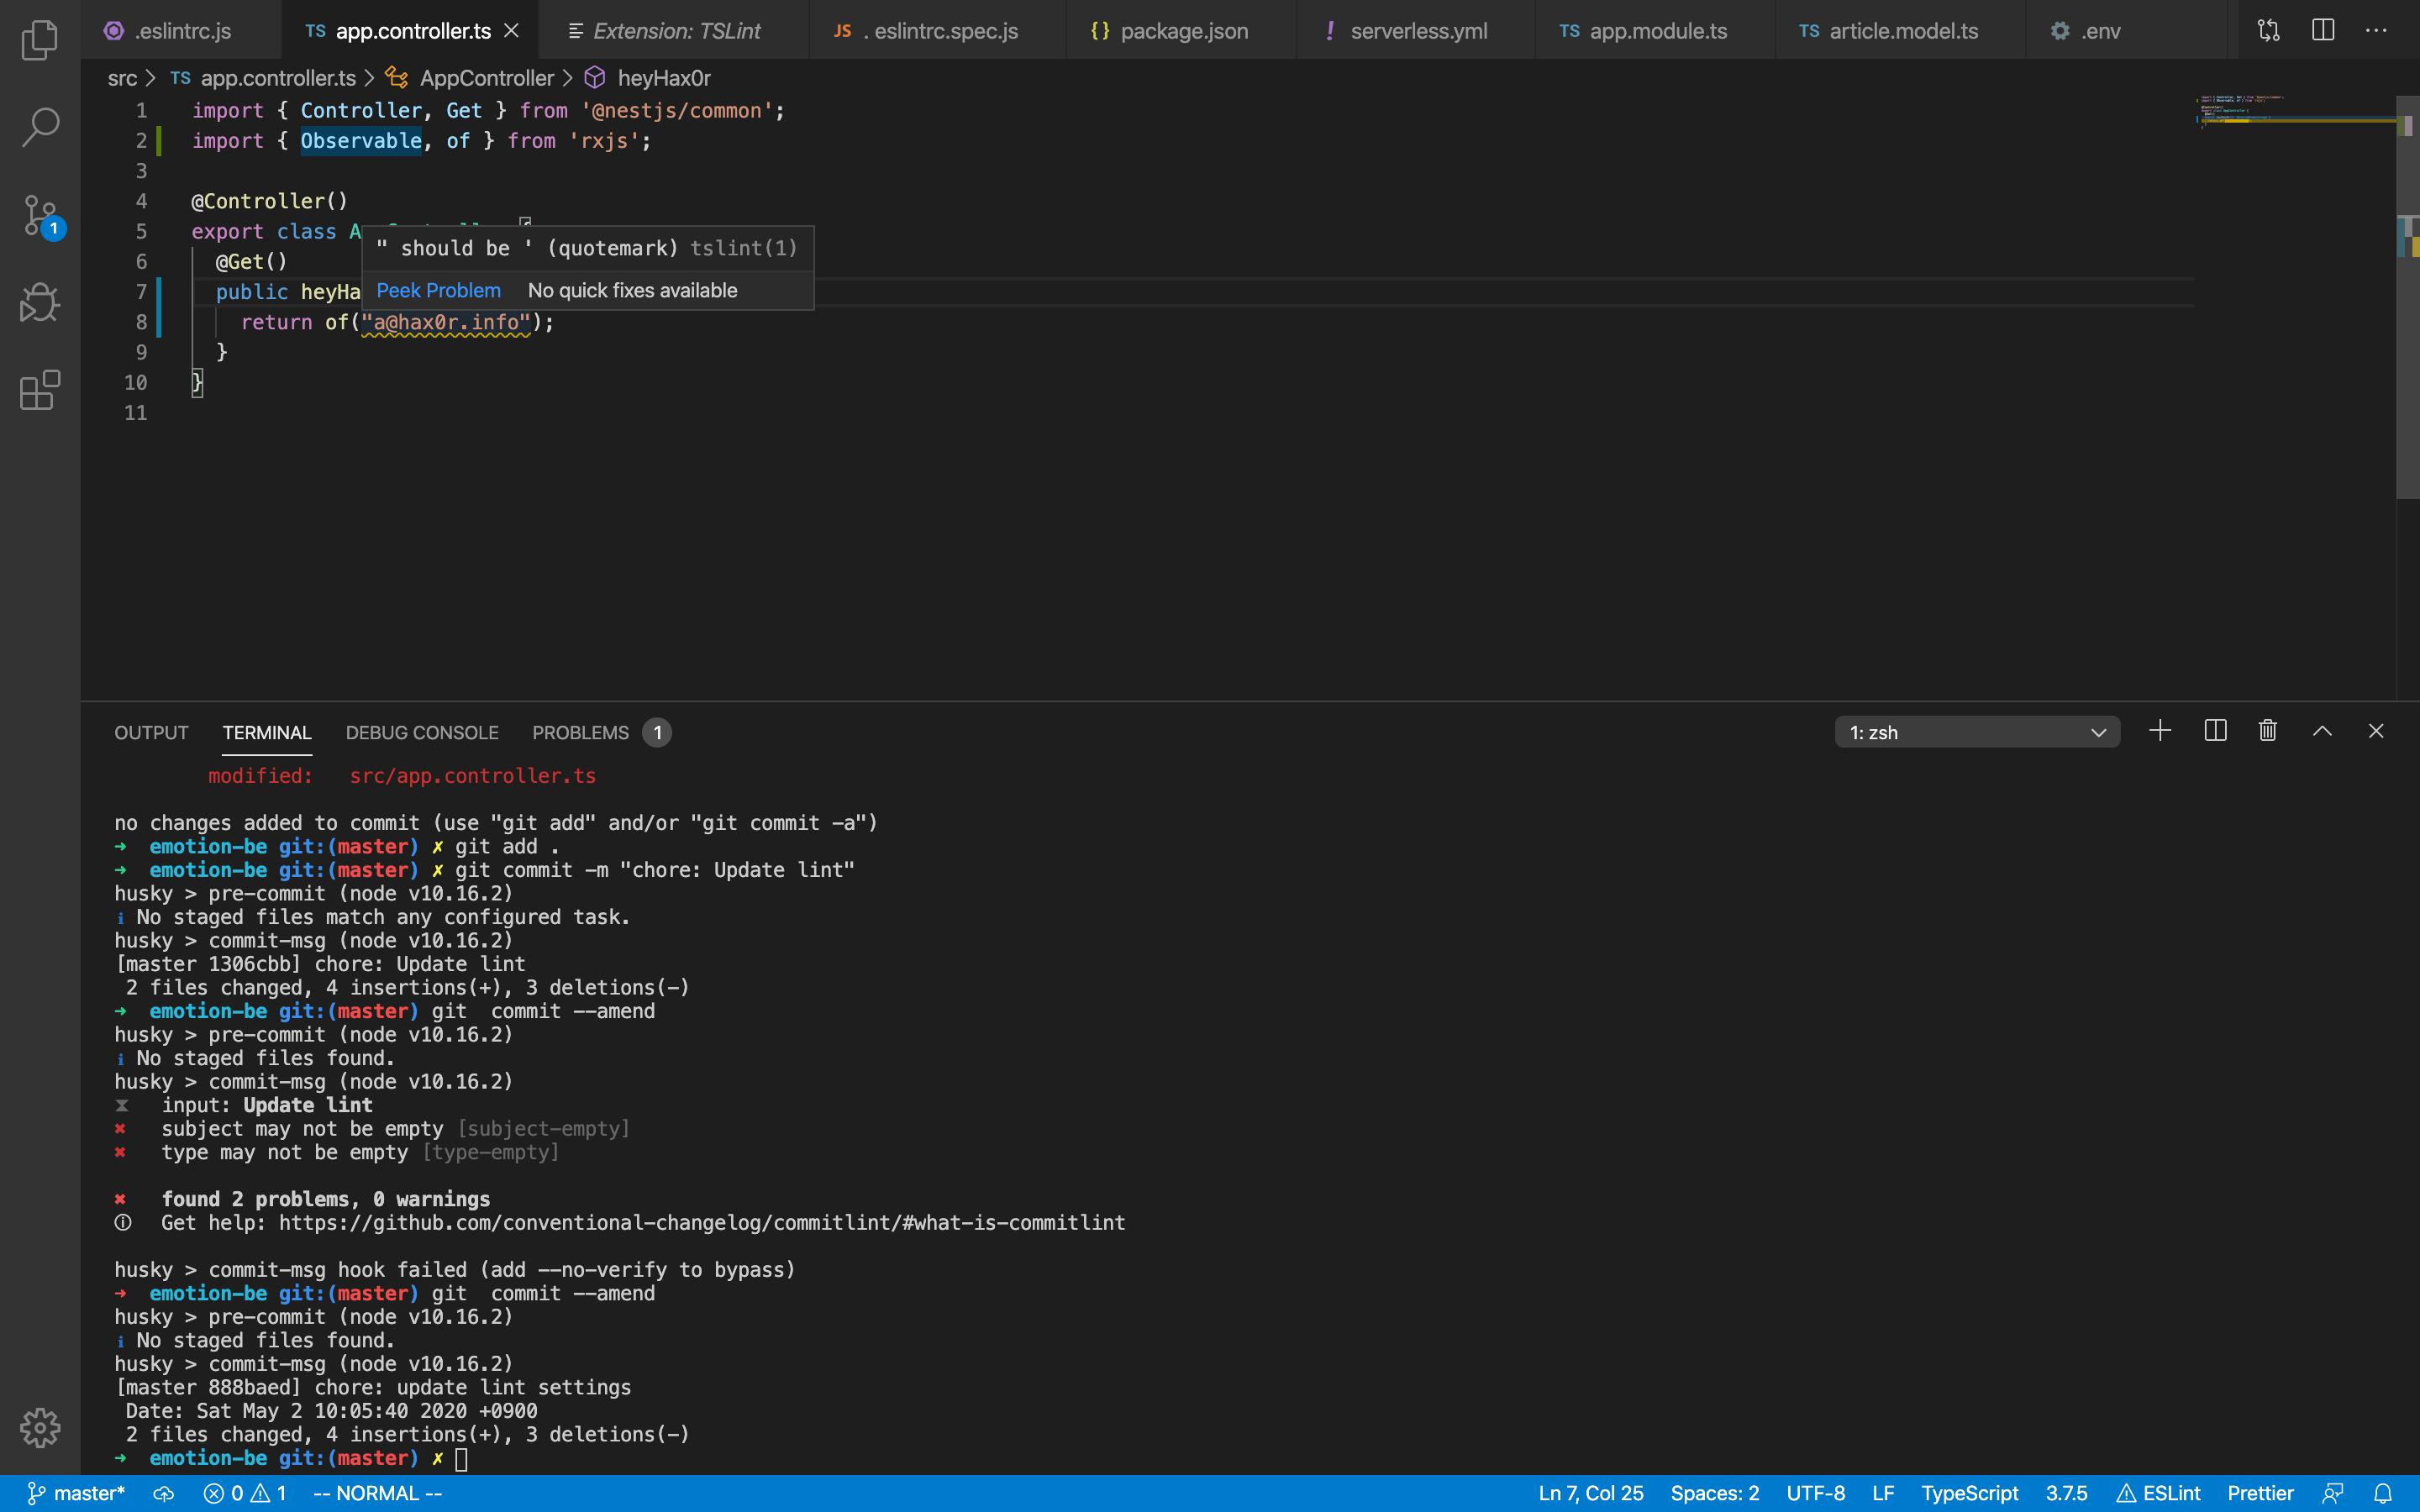Click the Peek Problem link
This screenshot has width=2420, height=1512.
coord(438,290)
